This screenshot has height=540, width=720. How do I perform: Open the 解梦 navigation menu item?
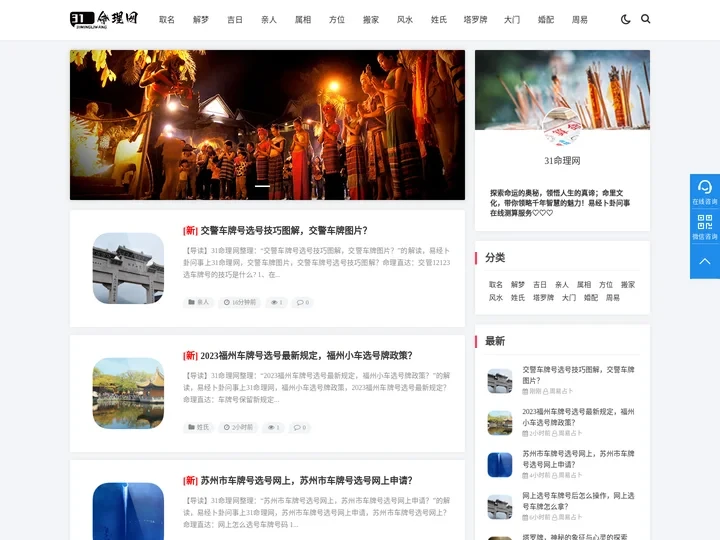tap(201, 20)
